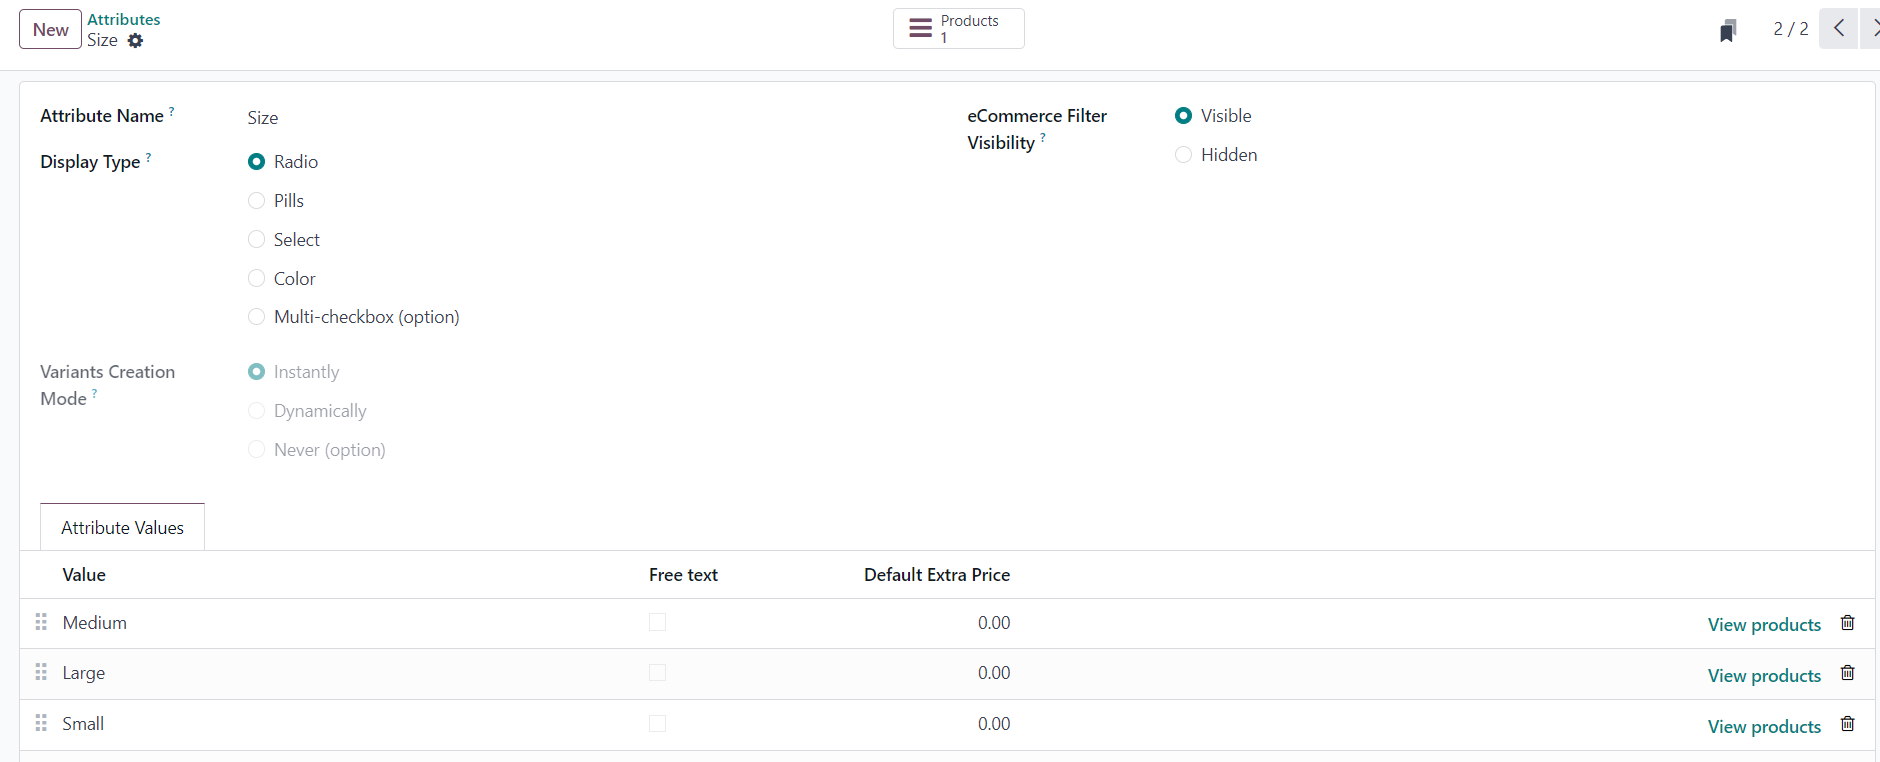The height and width of the screenshot is (762, 1880).
Task: Select the Pills display type
Action: (257, 201)
